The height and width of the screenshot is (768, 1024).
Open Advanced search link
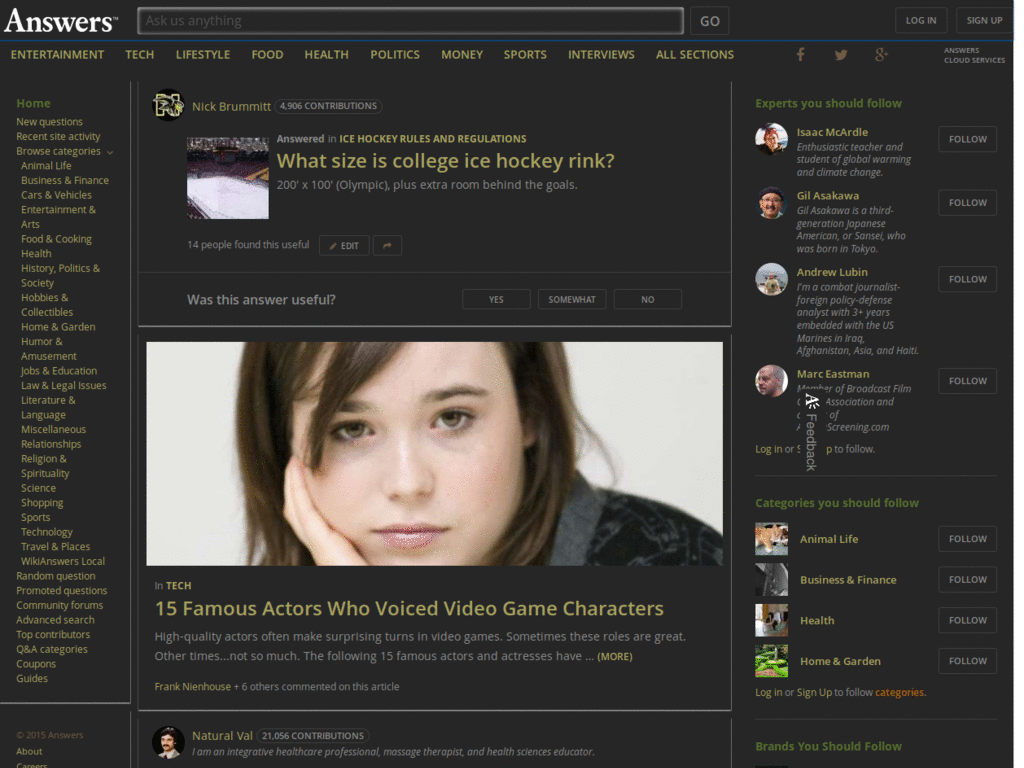point(56,620)
